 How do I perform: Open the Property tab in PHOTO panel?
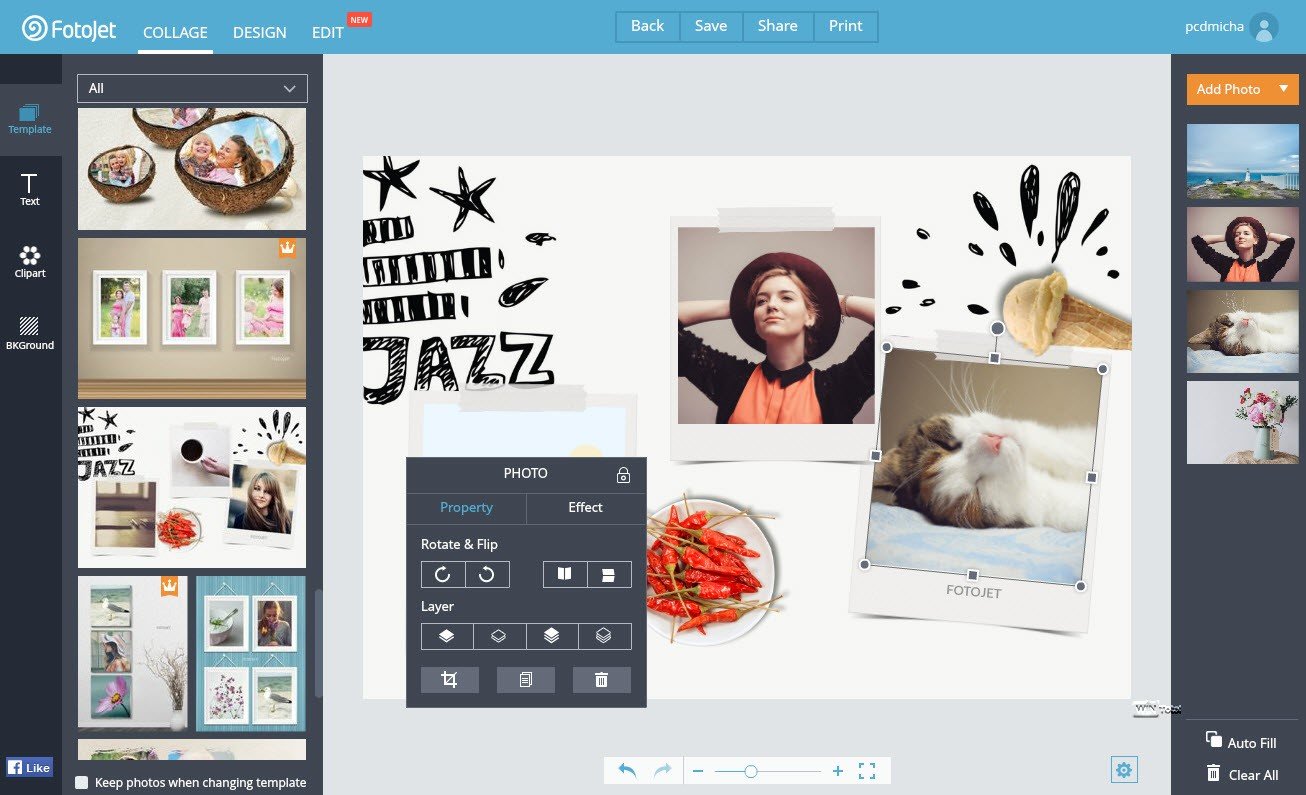click(x=466, y=507)
